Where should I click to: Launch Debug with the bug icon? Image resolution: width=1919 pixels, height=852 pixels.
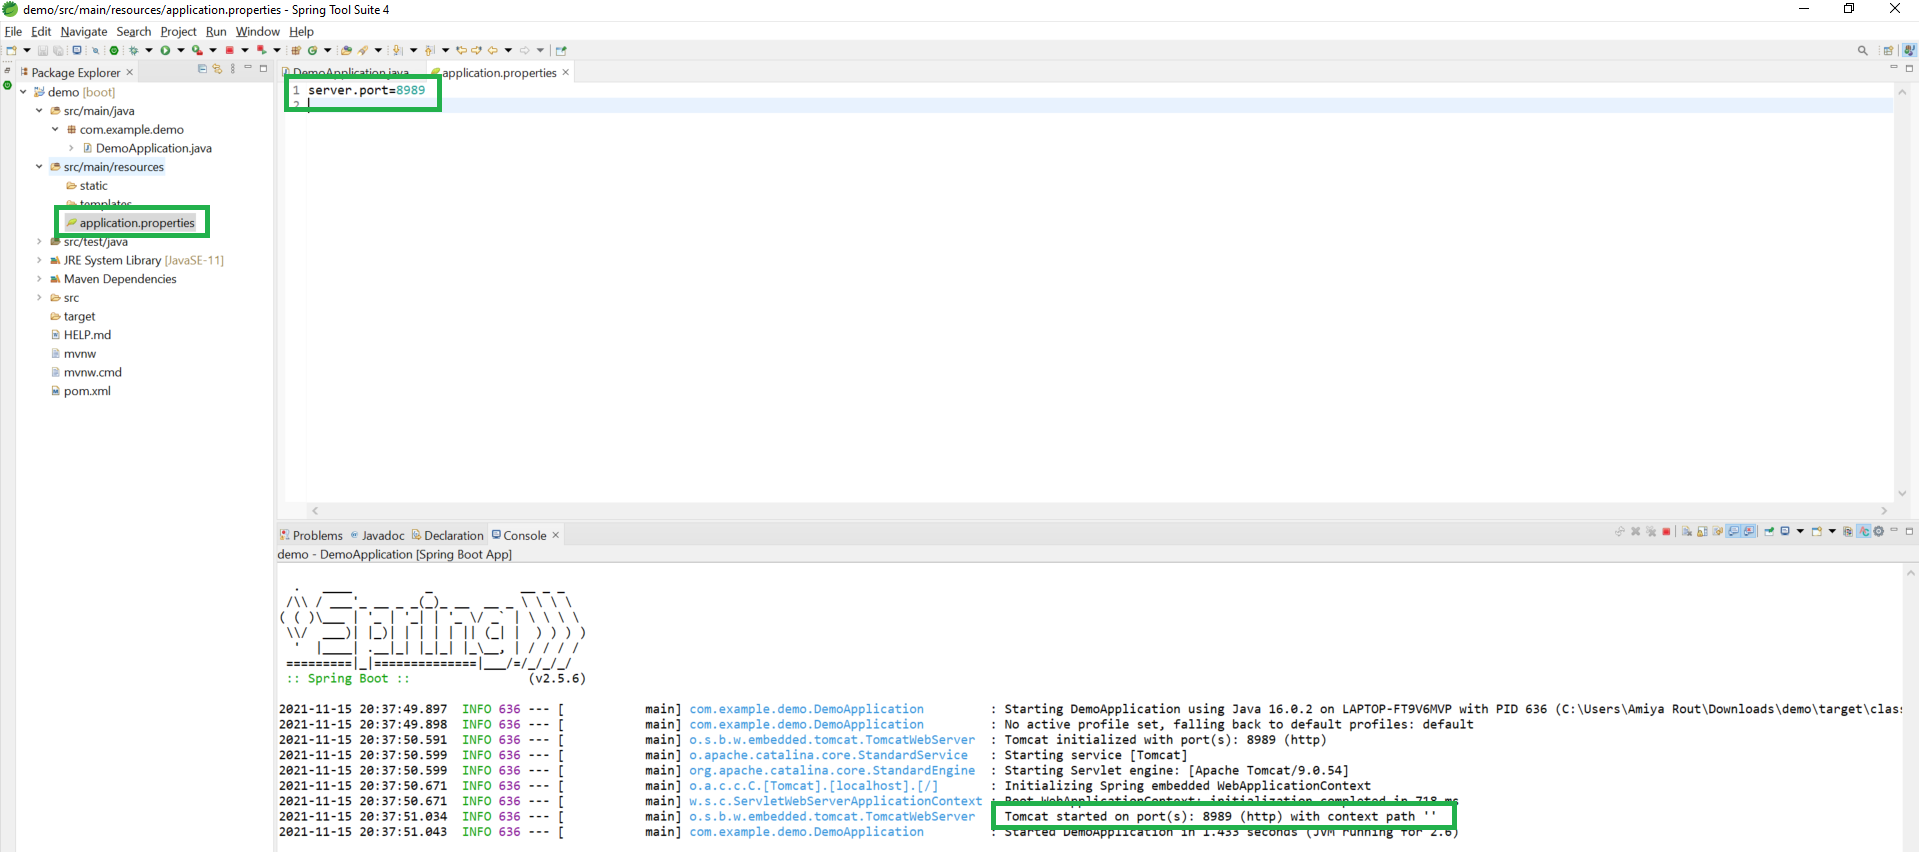[x=133, y=50]
